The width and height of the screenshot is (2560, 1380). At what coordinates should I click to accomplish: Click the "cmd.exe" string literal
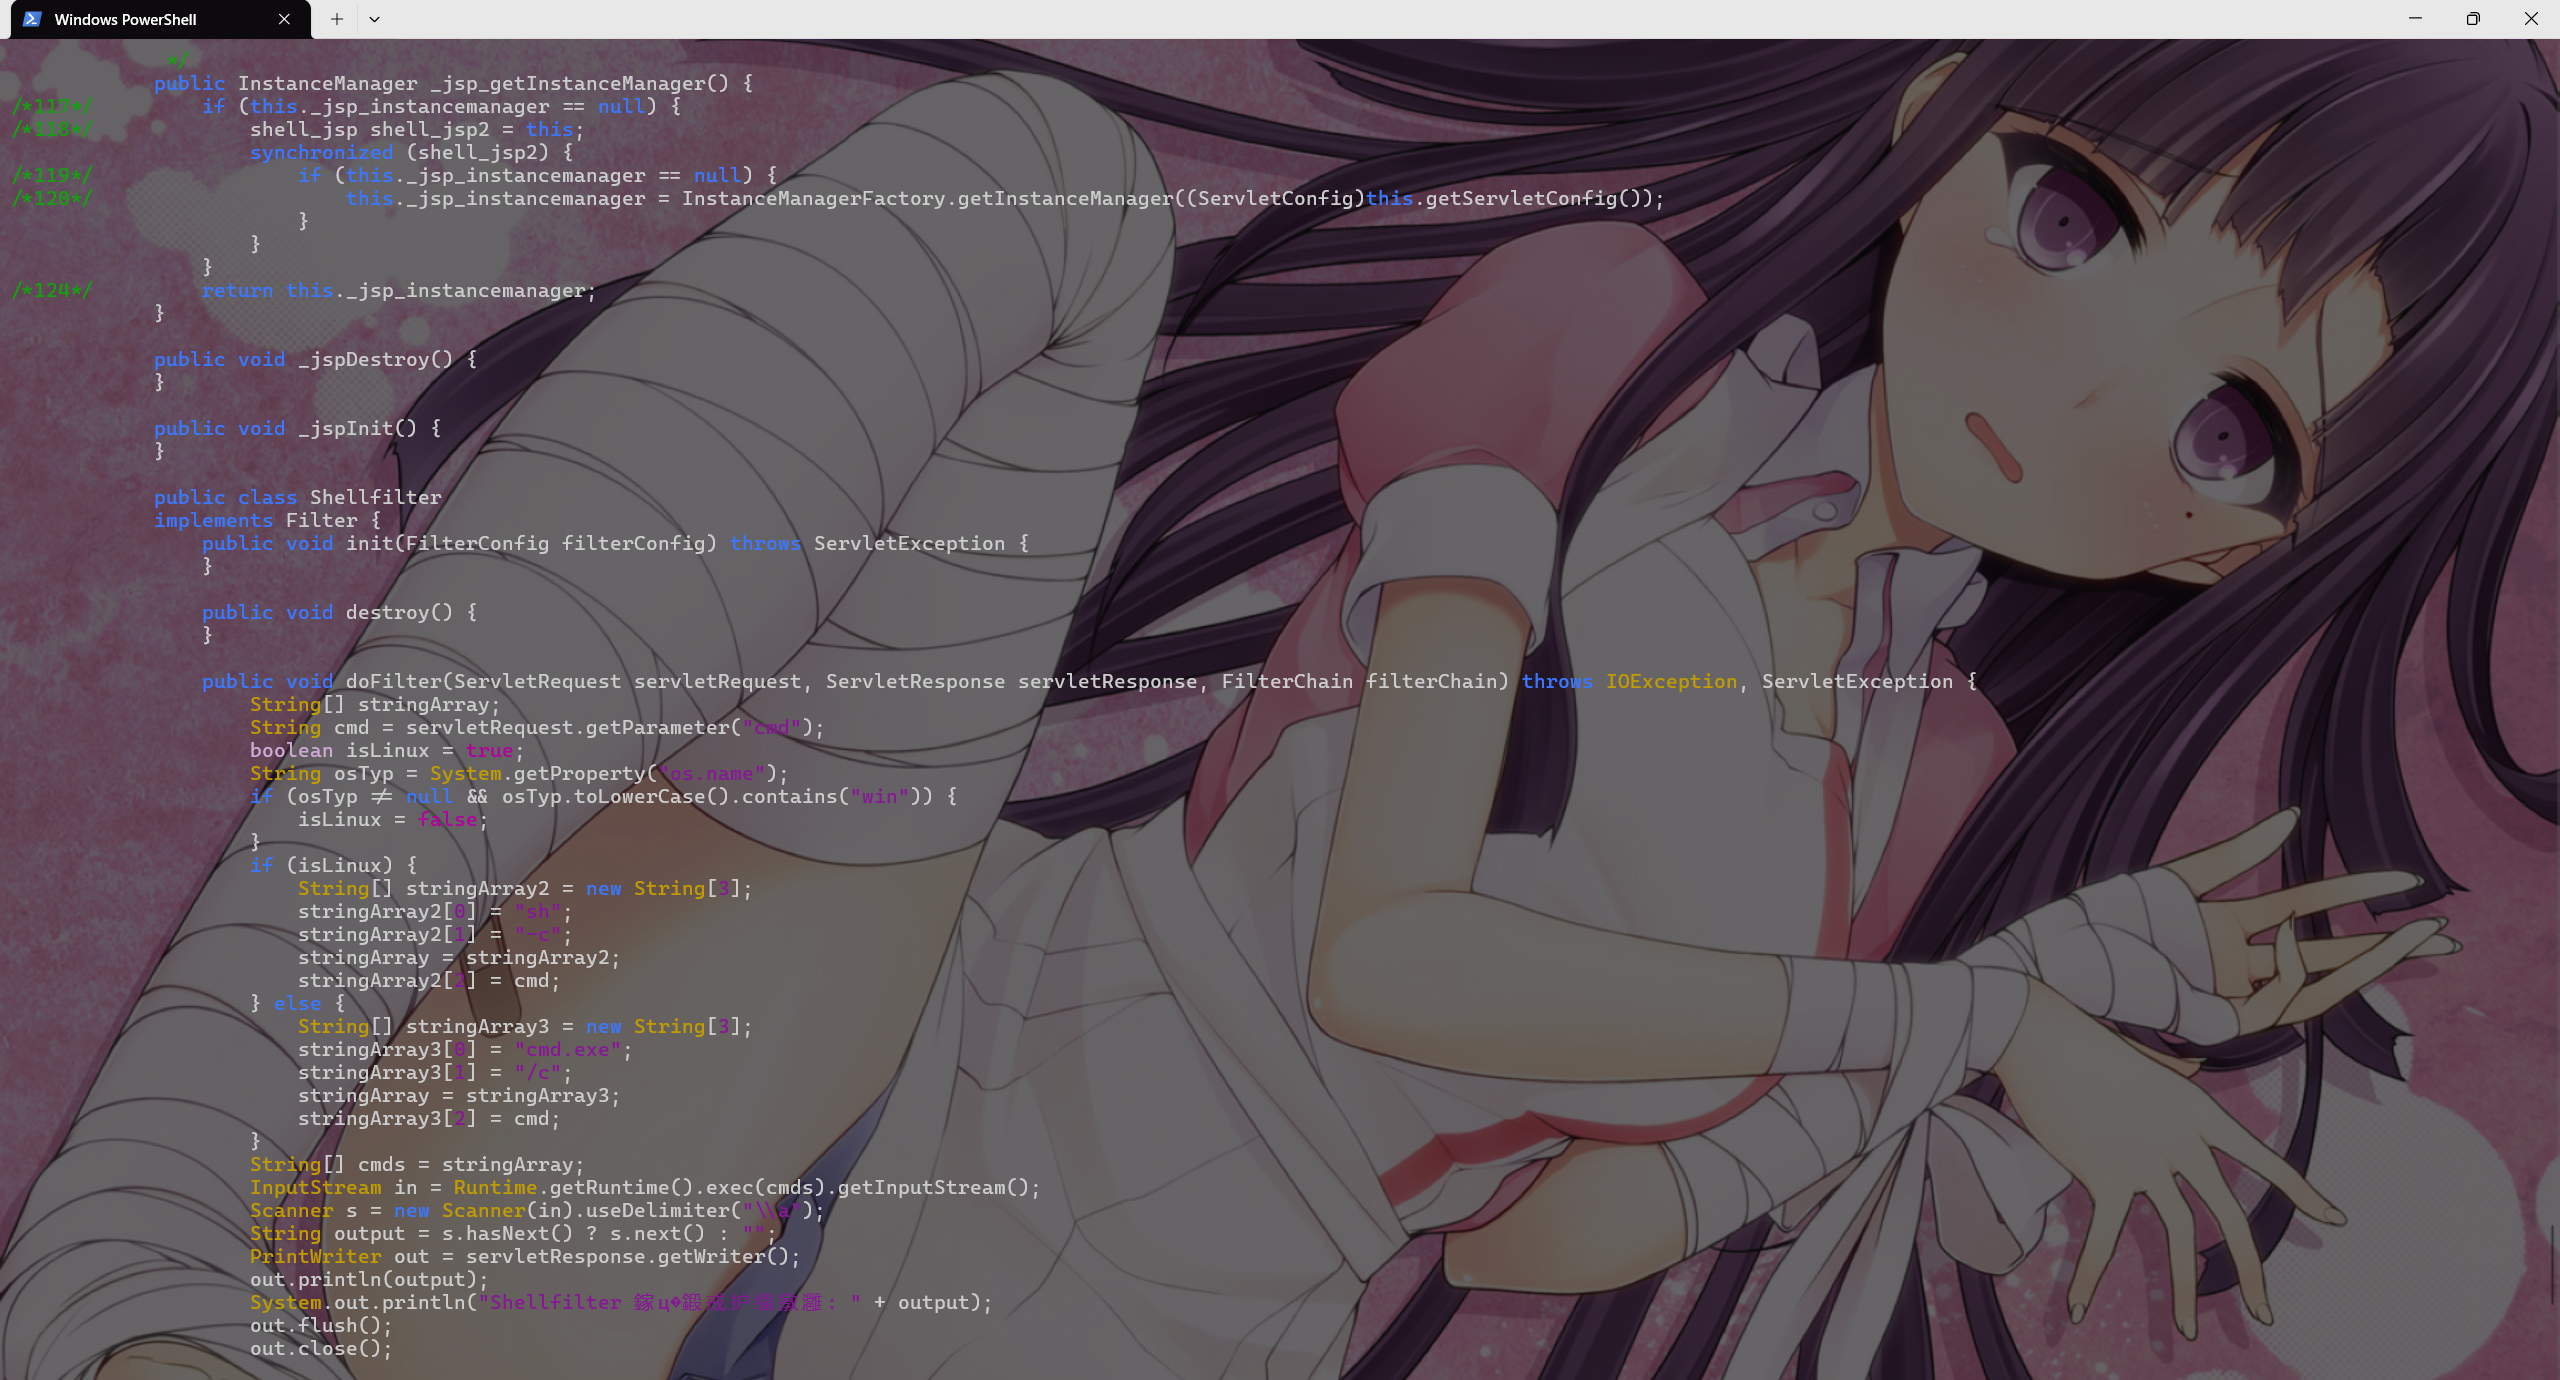pyautogui.click(x=568, y=1050)
